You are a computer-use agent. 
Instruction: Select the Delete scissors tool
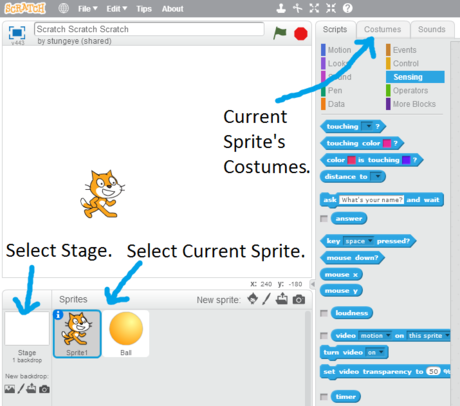[x=297, y=8]
